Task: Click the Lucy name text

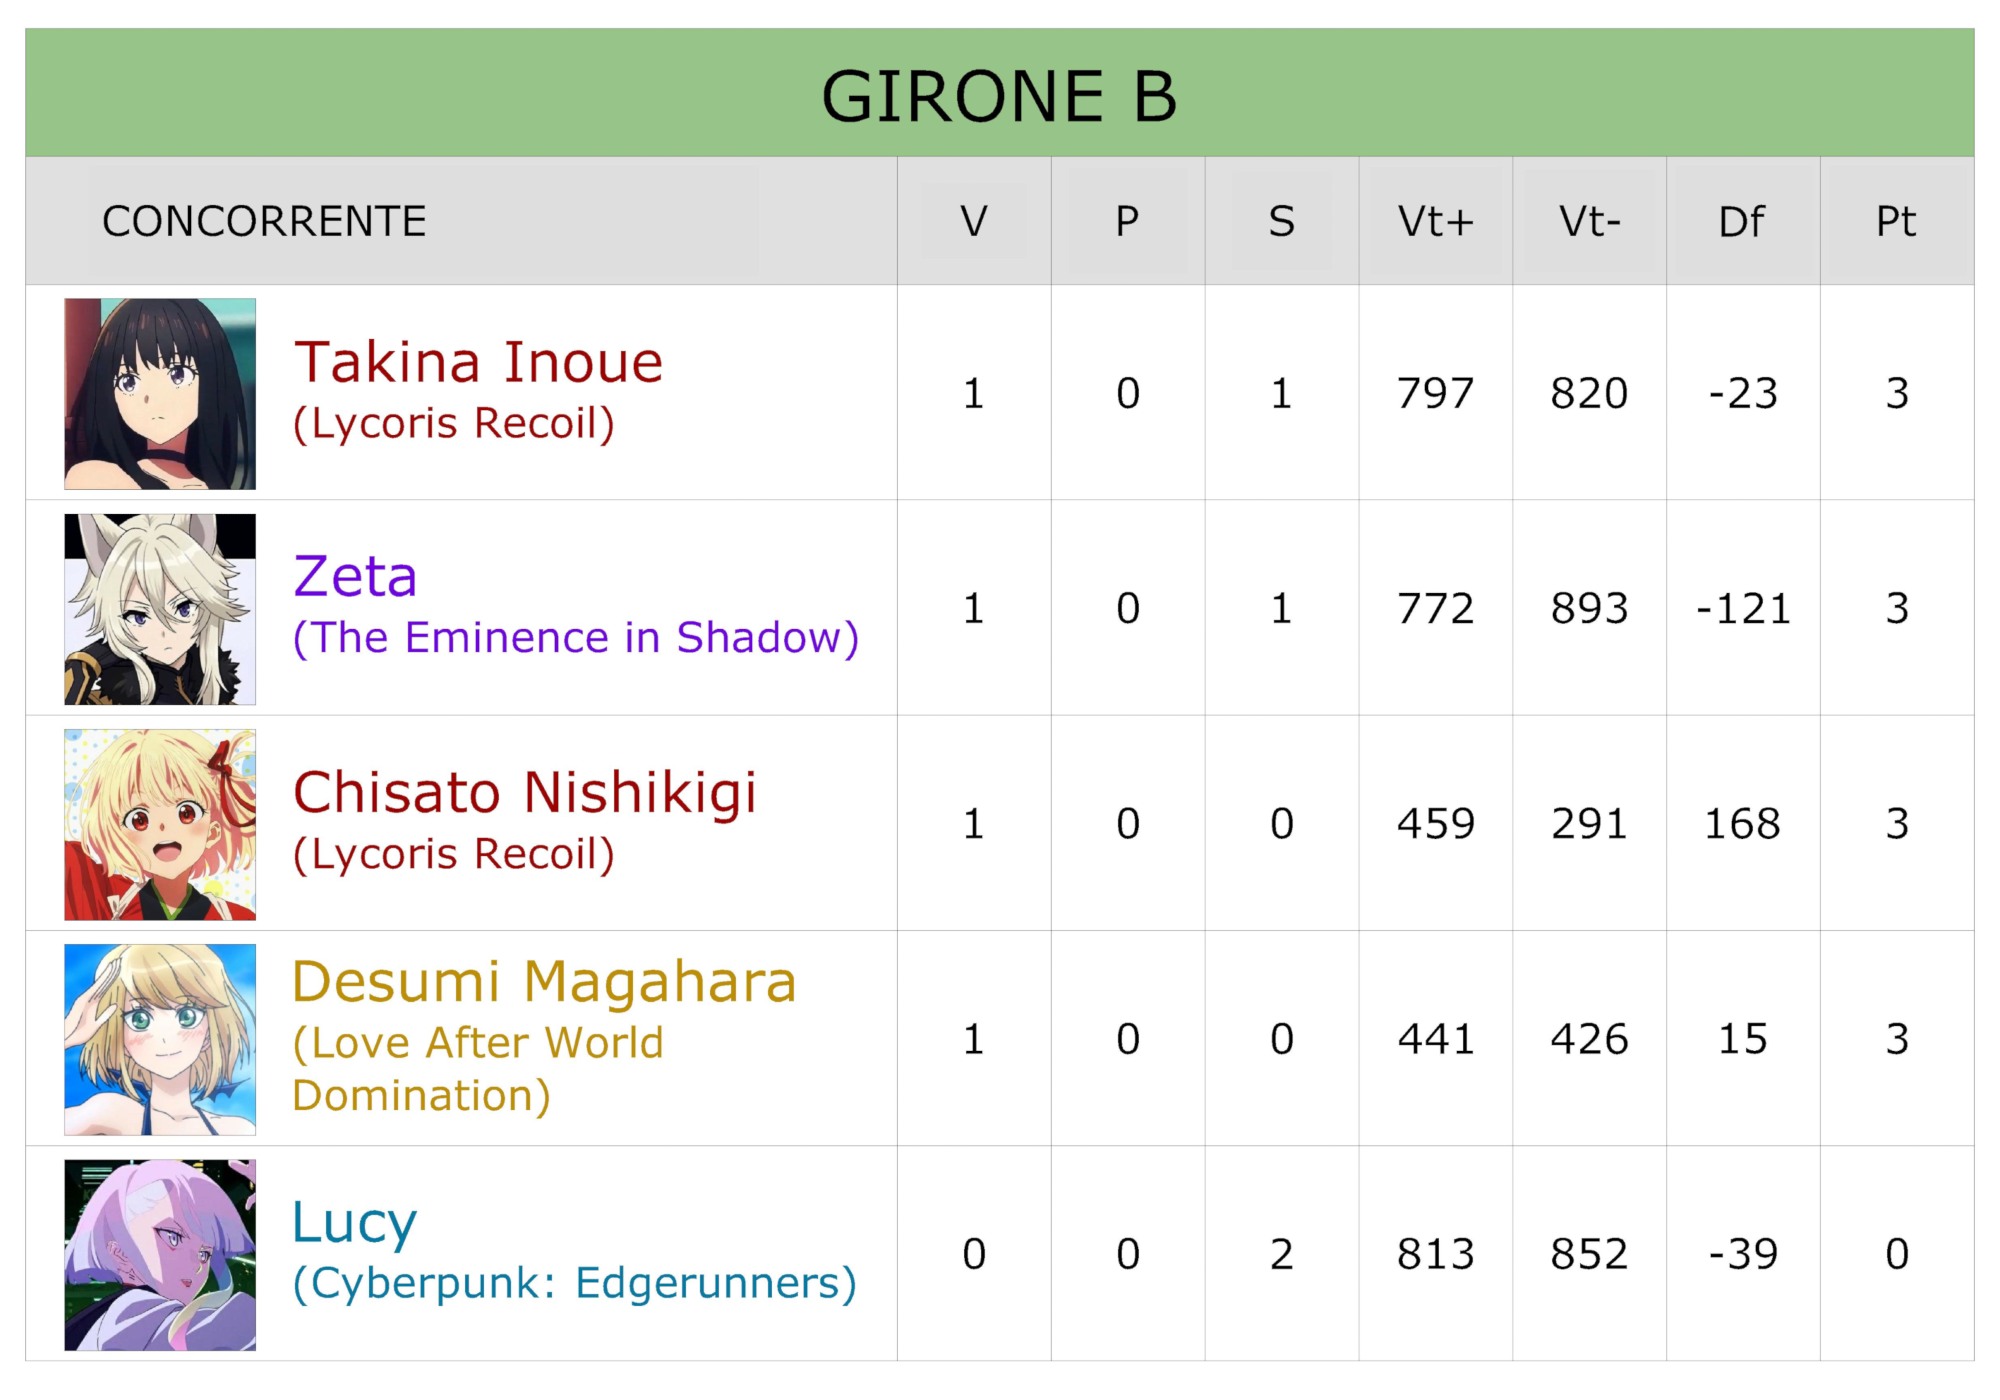Action: click(354, 1222)
